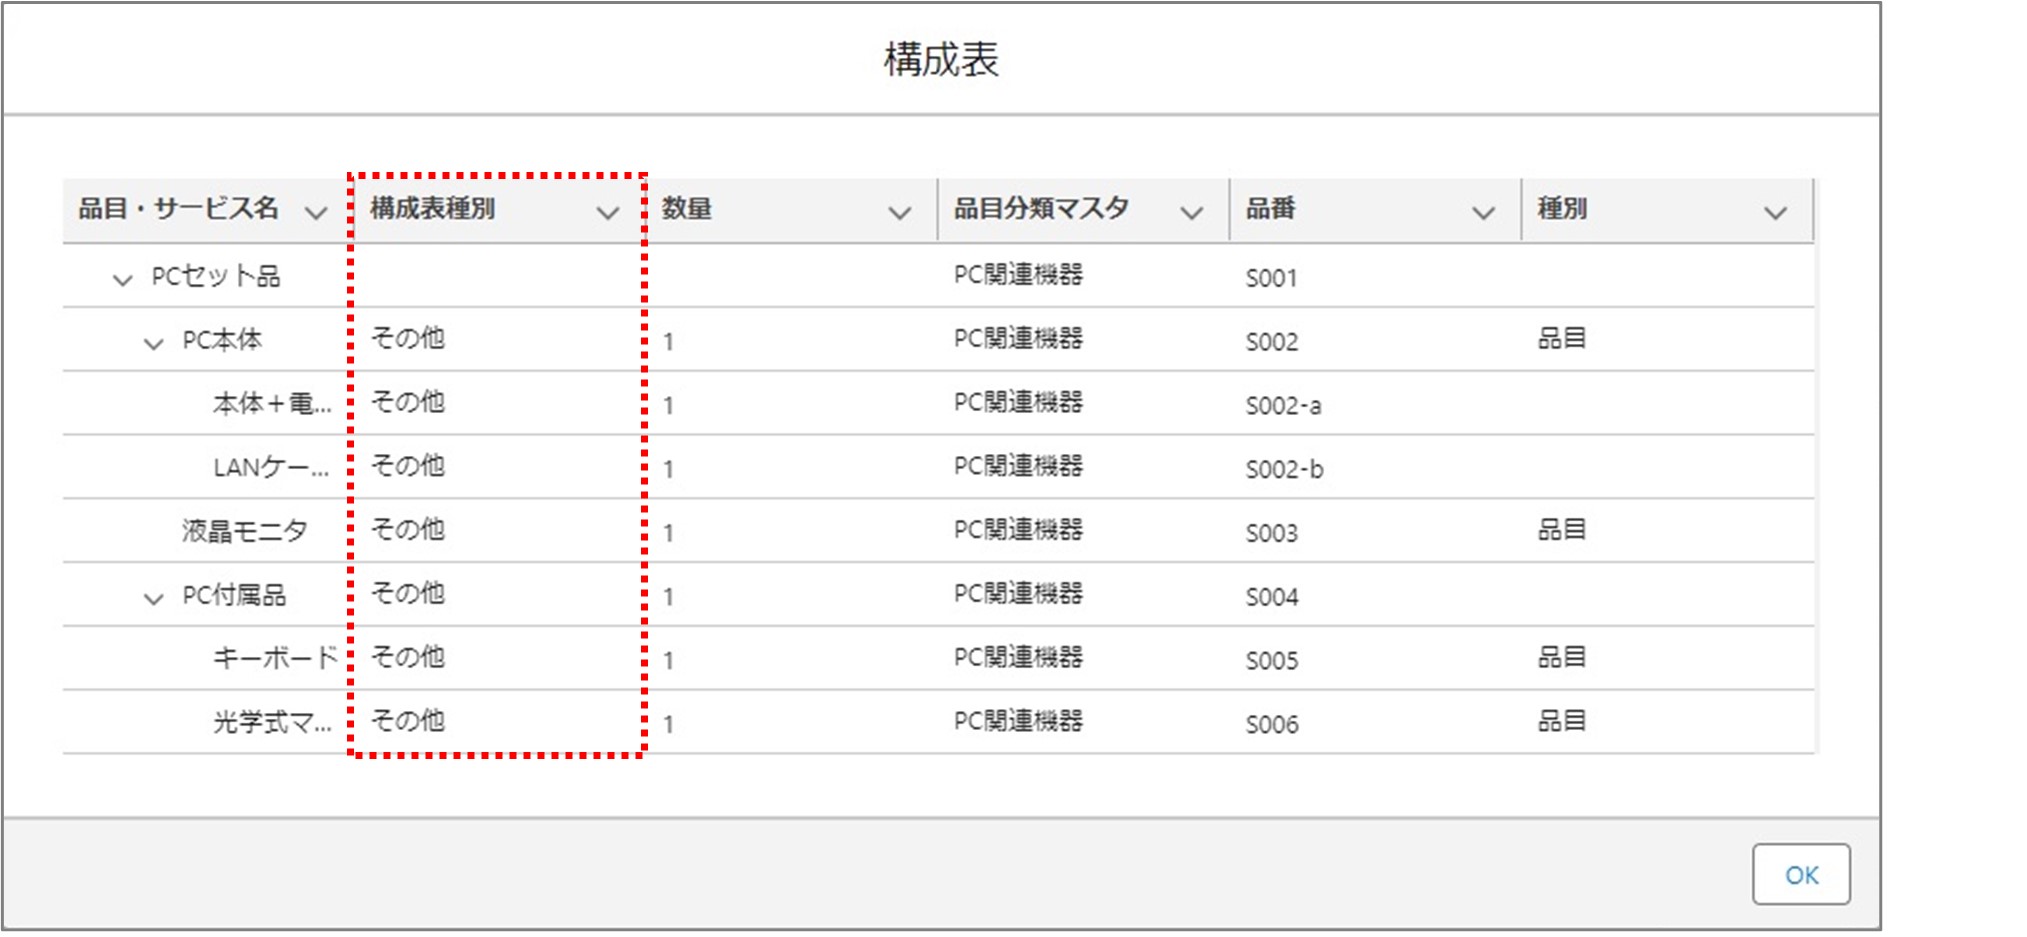Select the LANケー... row name
Image resolution: width=2027 pixels, height=937 pixels.
click(271, 467)
